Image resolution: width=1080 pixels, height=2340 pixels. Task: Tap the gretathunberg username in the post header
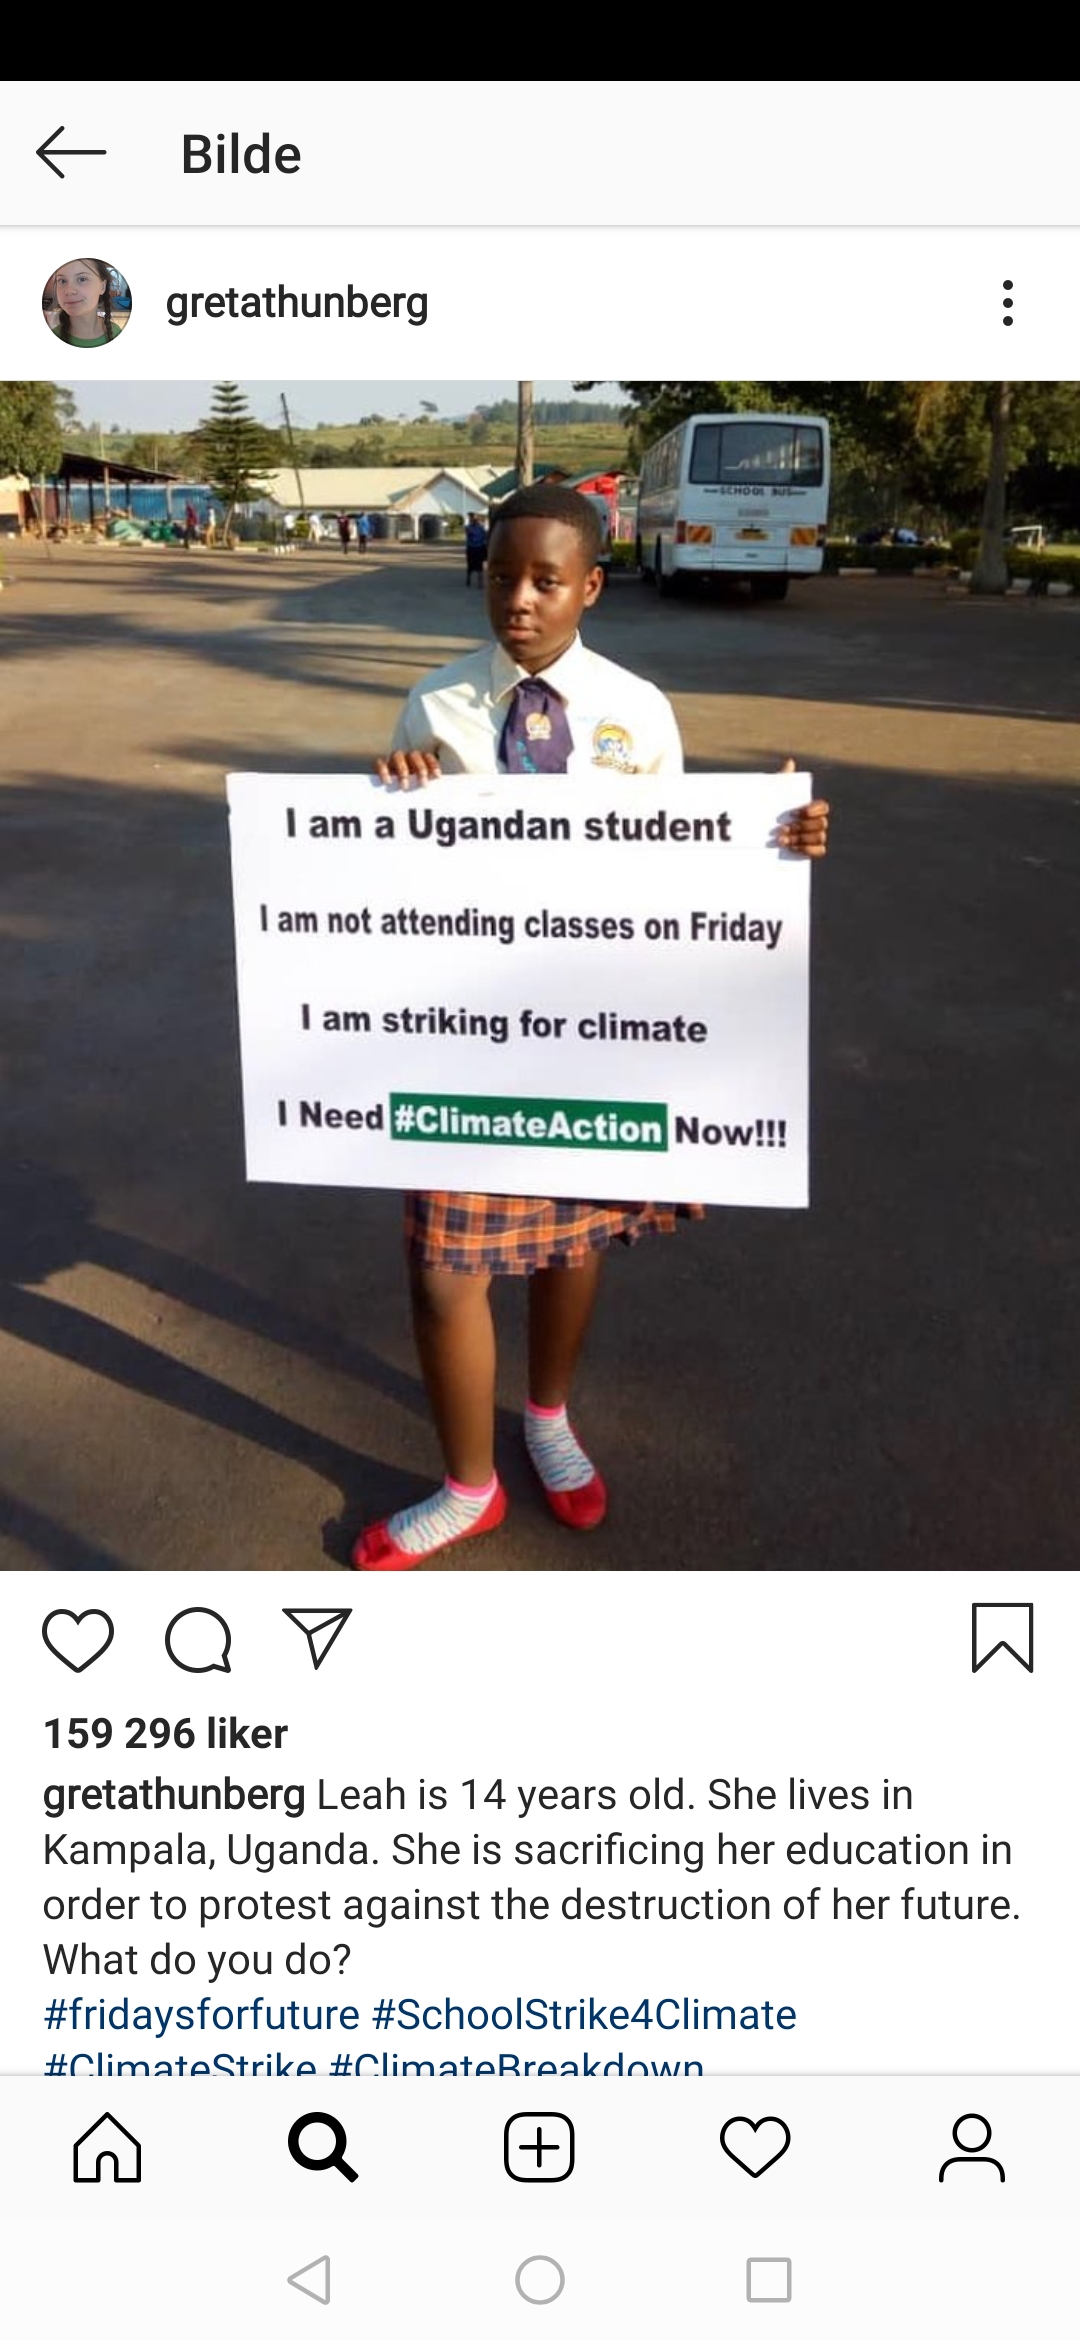[297, 303]
